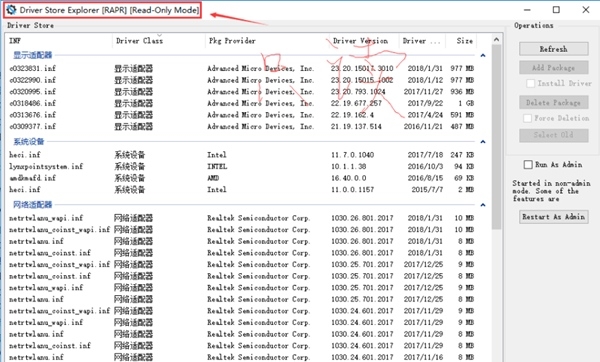Click the 系统设备 group header label
The width and height of the screenshot is (600, 362).
(29, 142)
